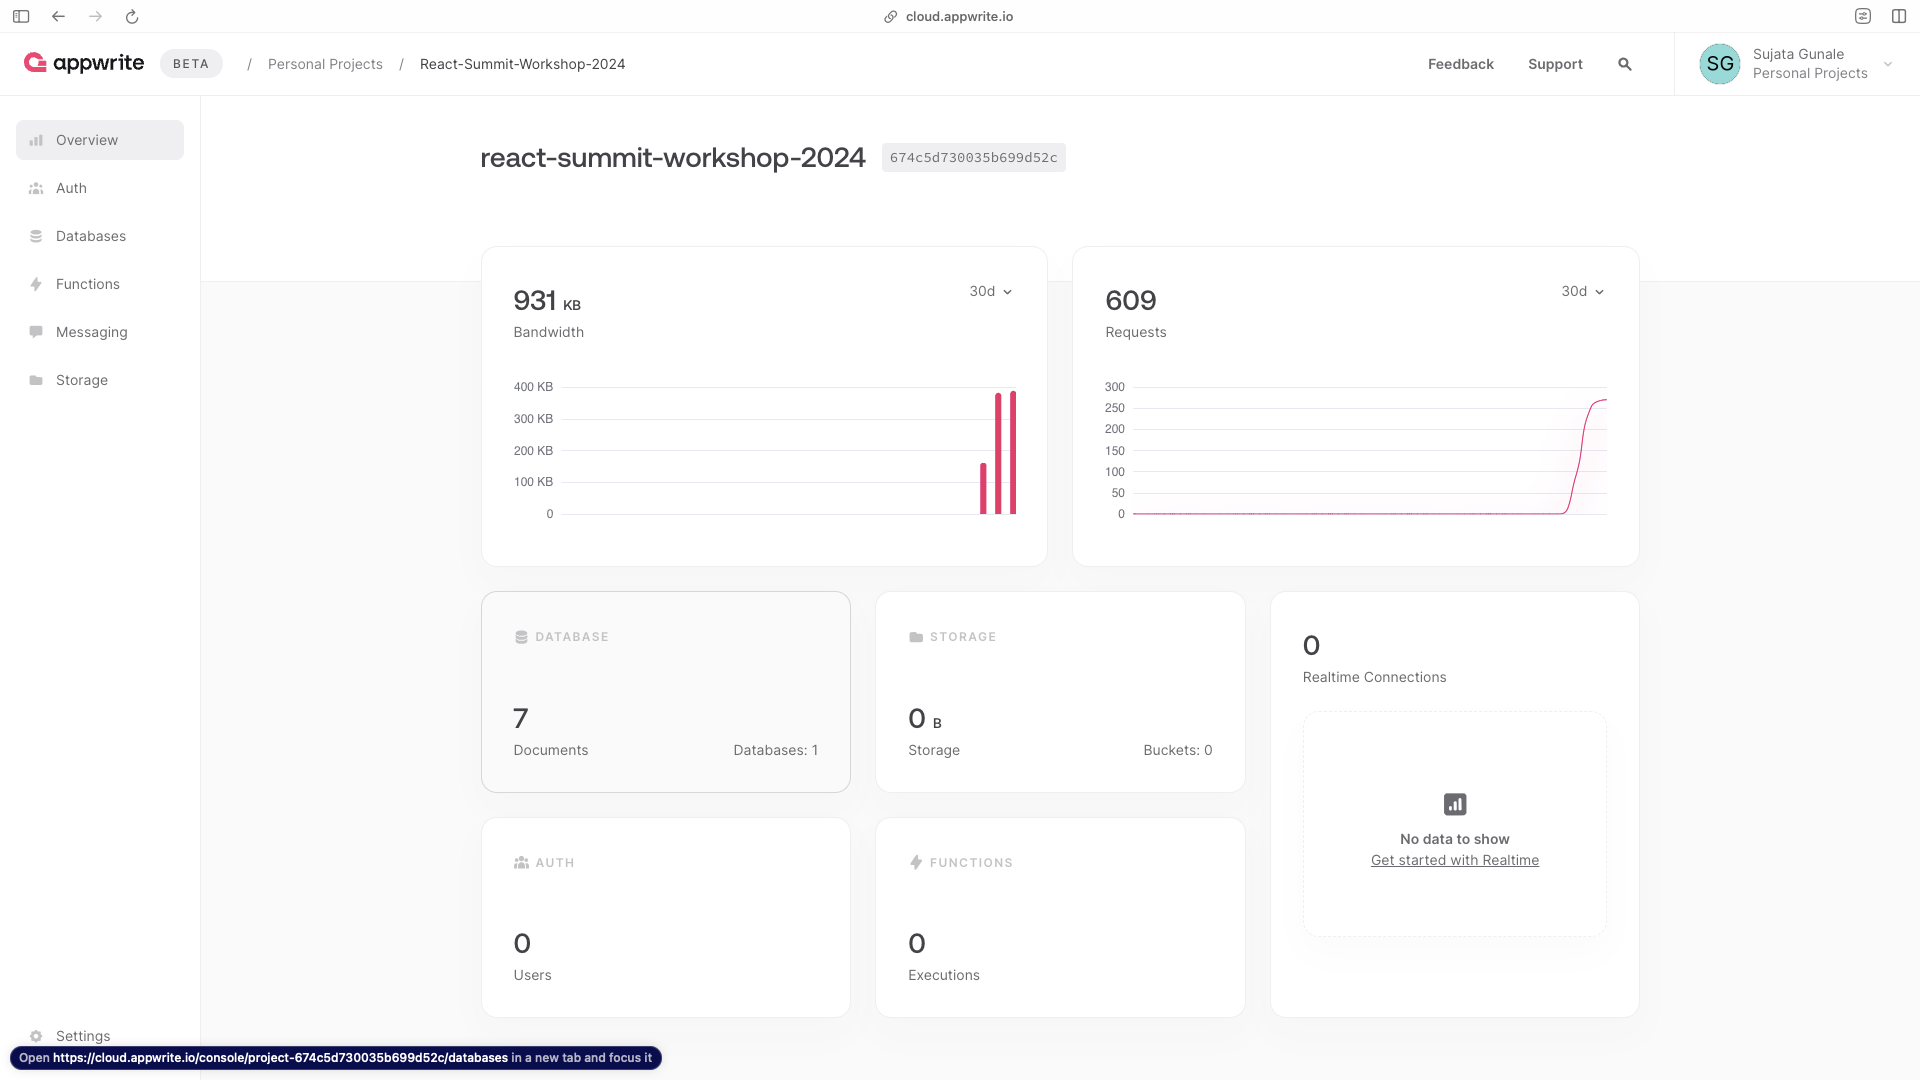
Task: Open the Sujata Gunale account menu chevron
Action: point(1888,64)
